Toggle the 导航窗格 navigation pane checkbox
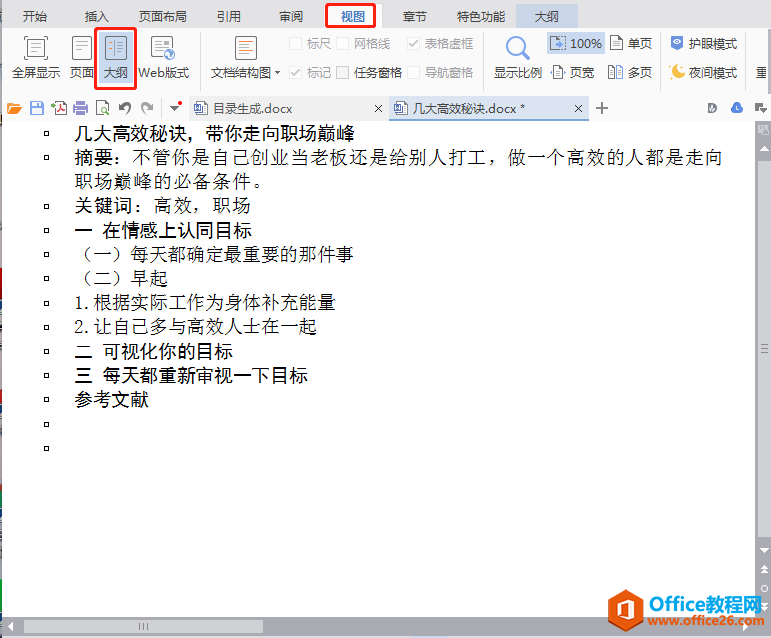 (x=414, y=73)
